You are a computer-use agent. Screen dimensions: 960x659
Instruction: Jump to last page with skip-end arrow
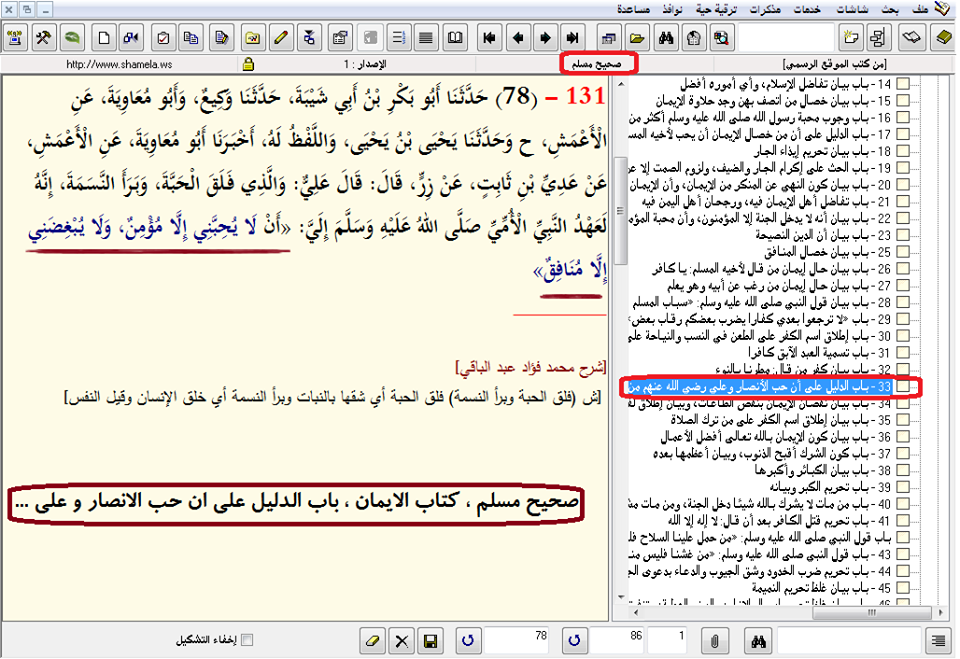(x=573, y=39)
